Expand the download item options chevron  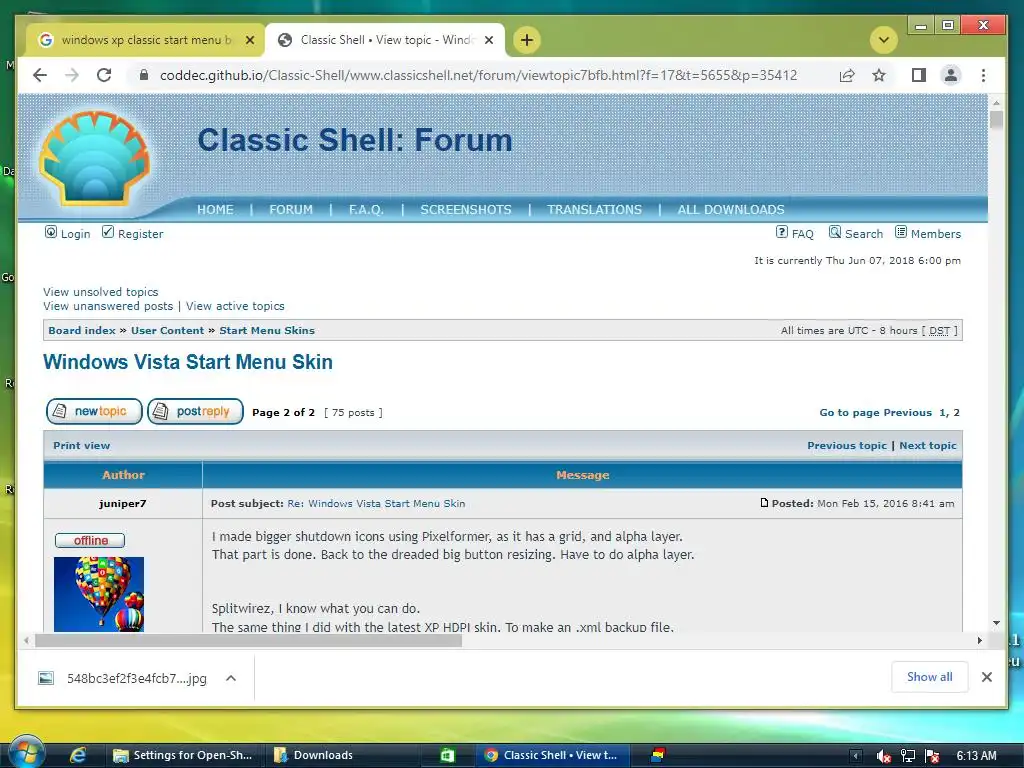pyautogui.click(x=231, y=678)
